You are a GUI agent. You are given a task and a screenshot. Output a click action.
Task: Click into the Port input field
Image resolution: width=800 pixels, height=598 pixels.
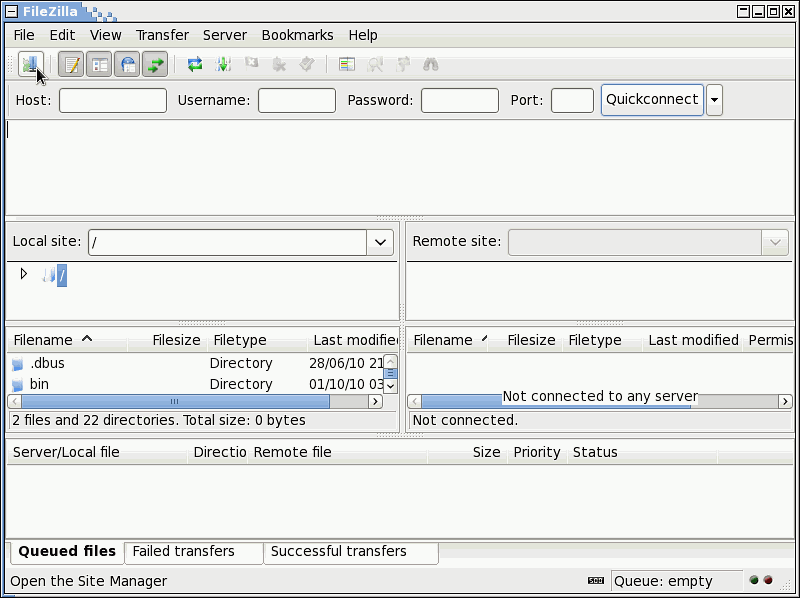click(x=572, y=100)
